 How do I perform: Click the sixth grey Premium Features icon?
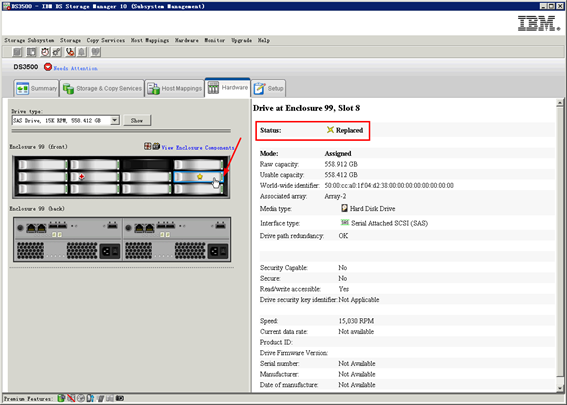[x=110, y=398]
